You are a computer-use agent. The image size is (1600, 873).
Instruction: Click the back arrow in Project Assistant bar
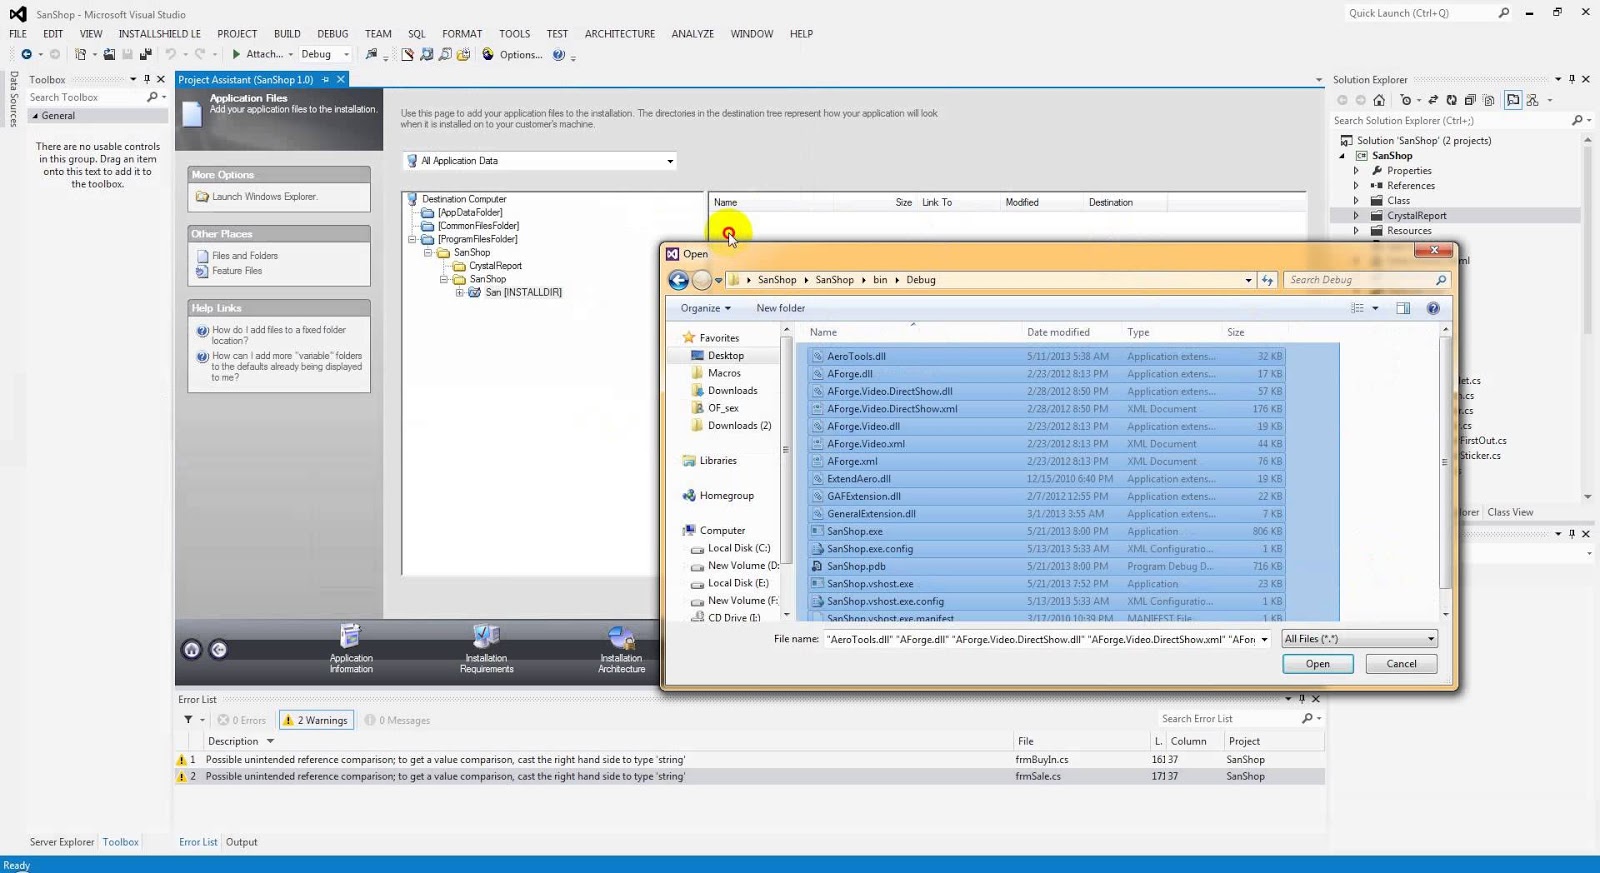point(218,650)
